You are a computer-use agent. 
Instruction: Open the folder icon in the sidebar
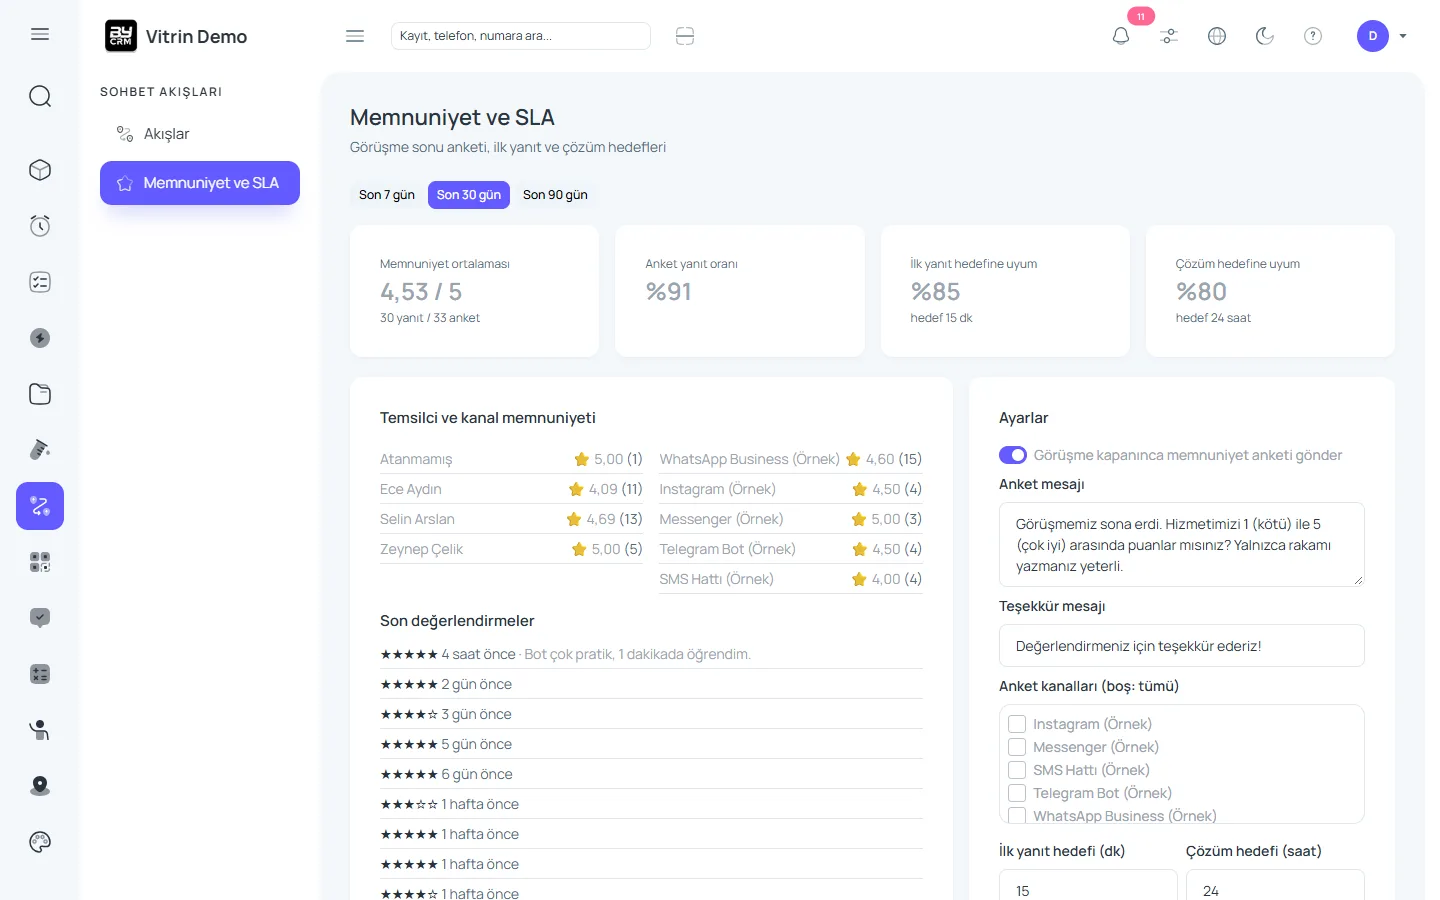click(x=40, y=394)
